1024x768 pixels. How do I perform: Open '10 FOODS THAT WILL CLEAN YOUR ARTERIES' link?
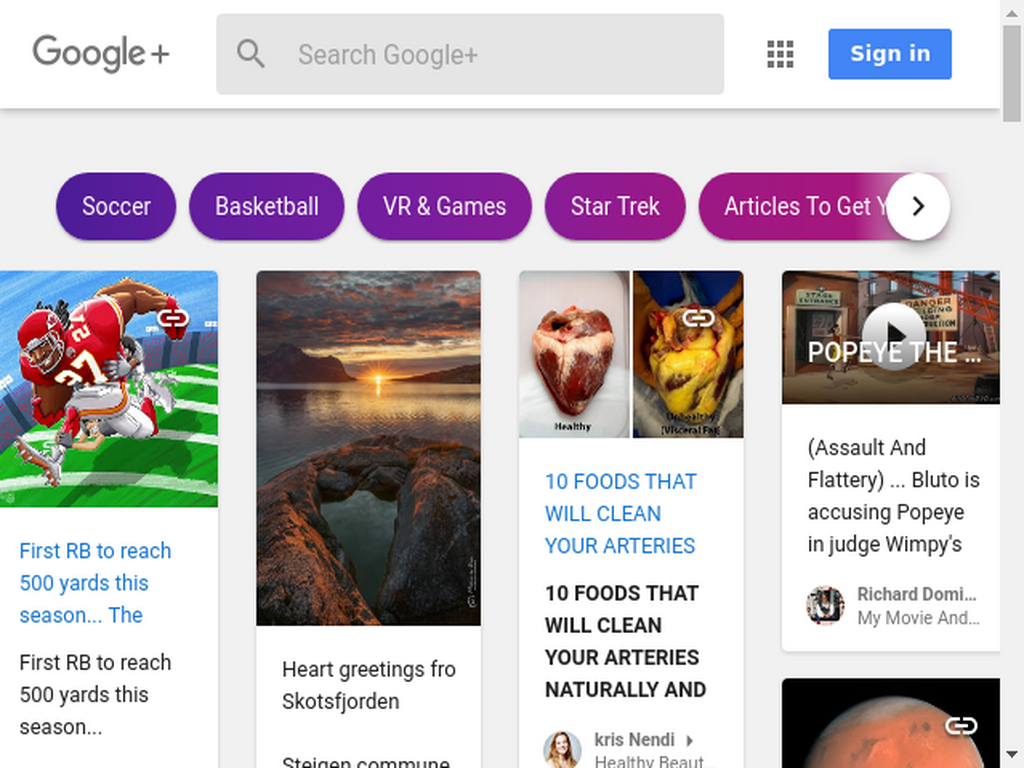pos(620,513)
